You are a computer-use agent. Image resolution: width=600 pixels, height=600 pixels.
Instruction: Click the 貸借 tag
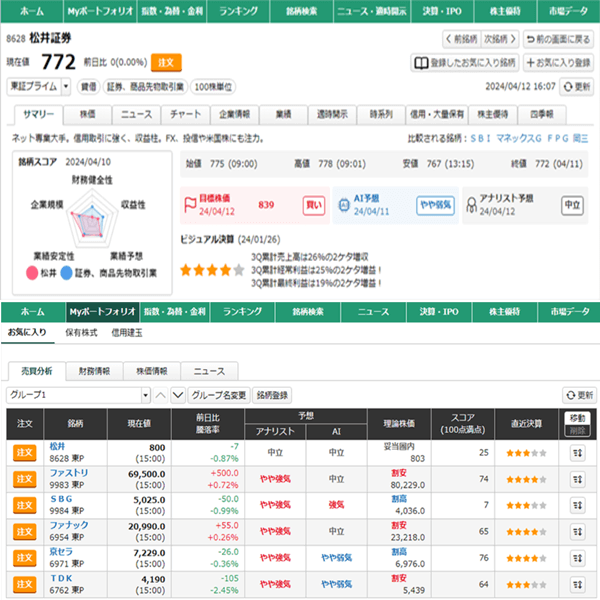[89, 87]
